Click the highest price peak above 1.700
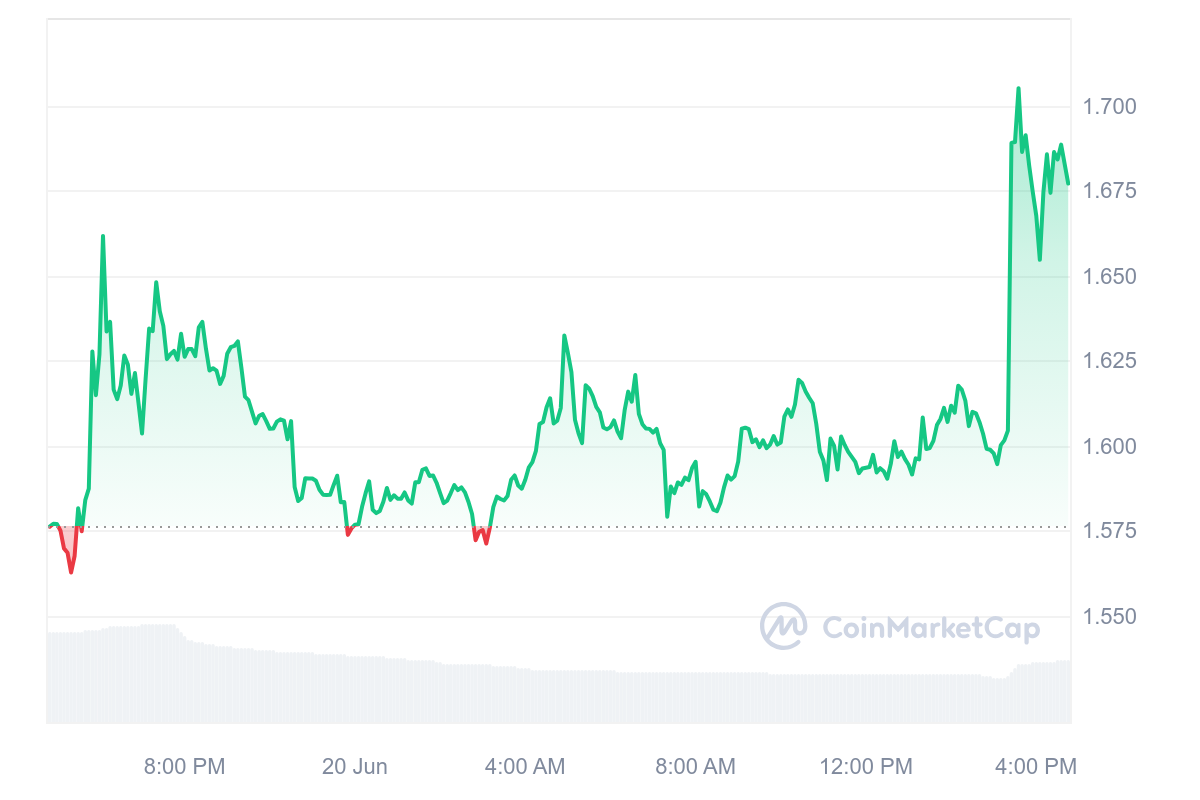1200x800 pixels. [1018, 89]
